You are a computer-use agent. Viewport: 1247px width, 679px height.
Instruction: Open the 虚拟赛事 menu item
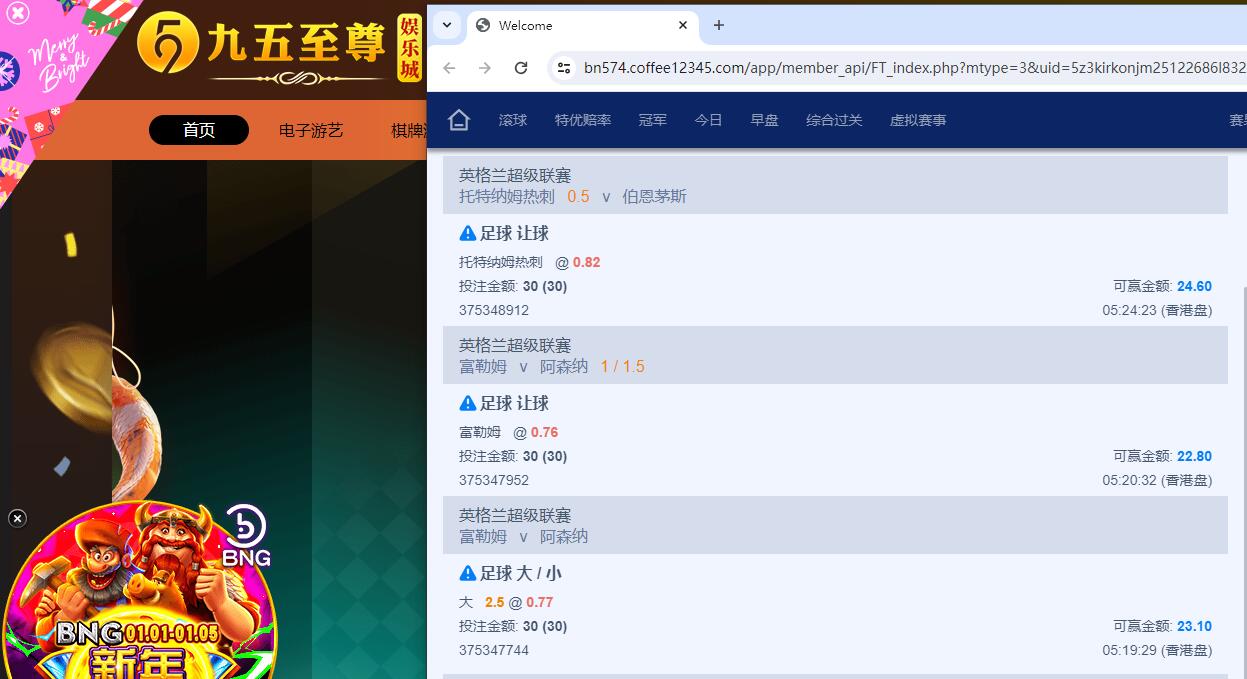click(x=918, y=120)
